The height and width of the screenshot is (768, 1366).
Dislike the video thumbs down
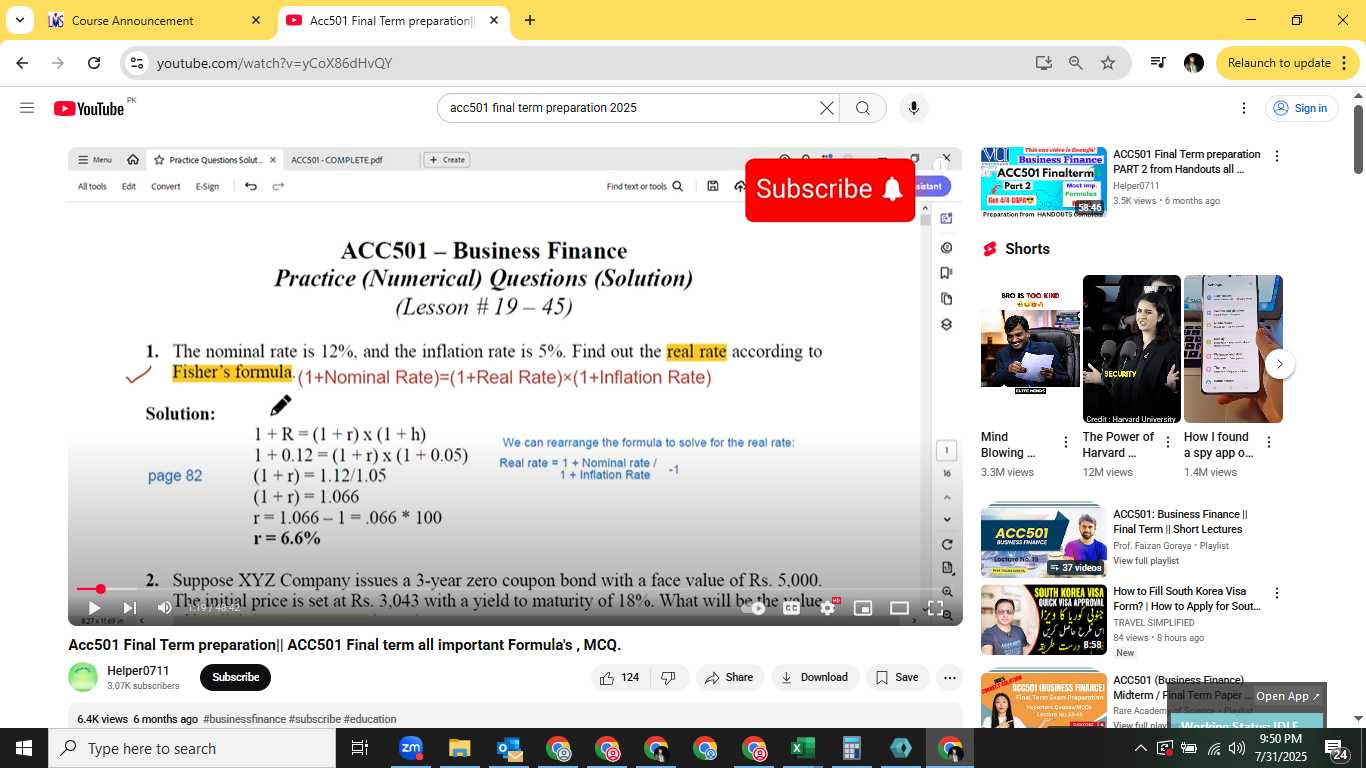(669, 677)
